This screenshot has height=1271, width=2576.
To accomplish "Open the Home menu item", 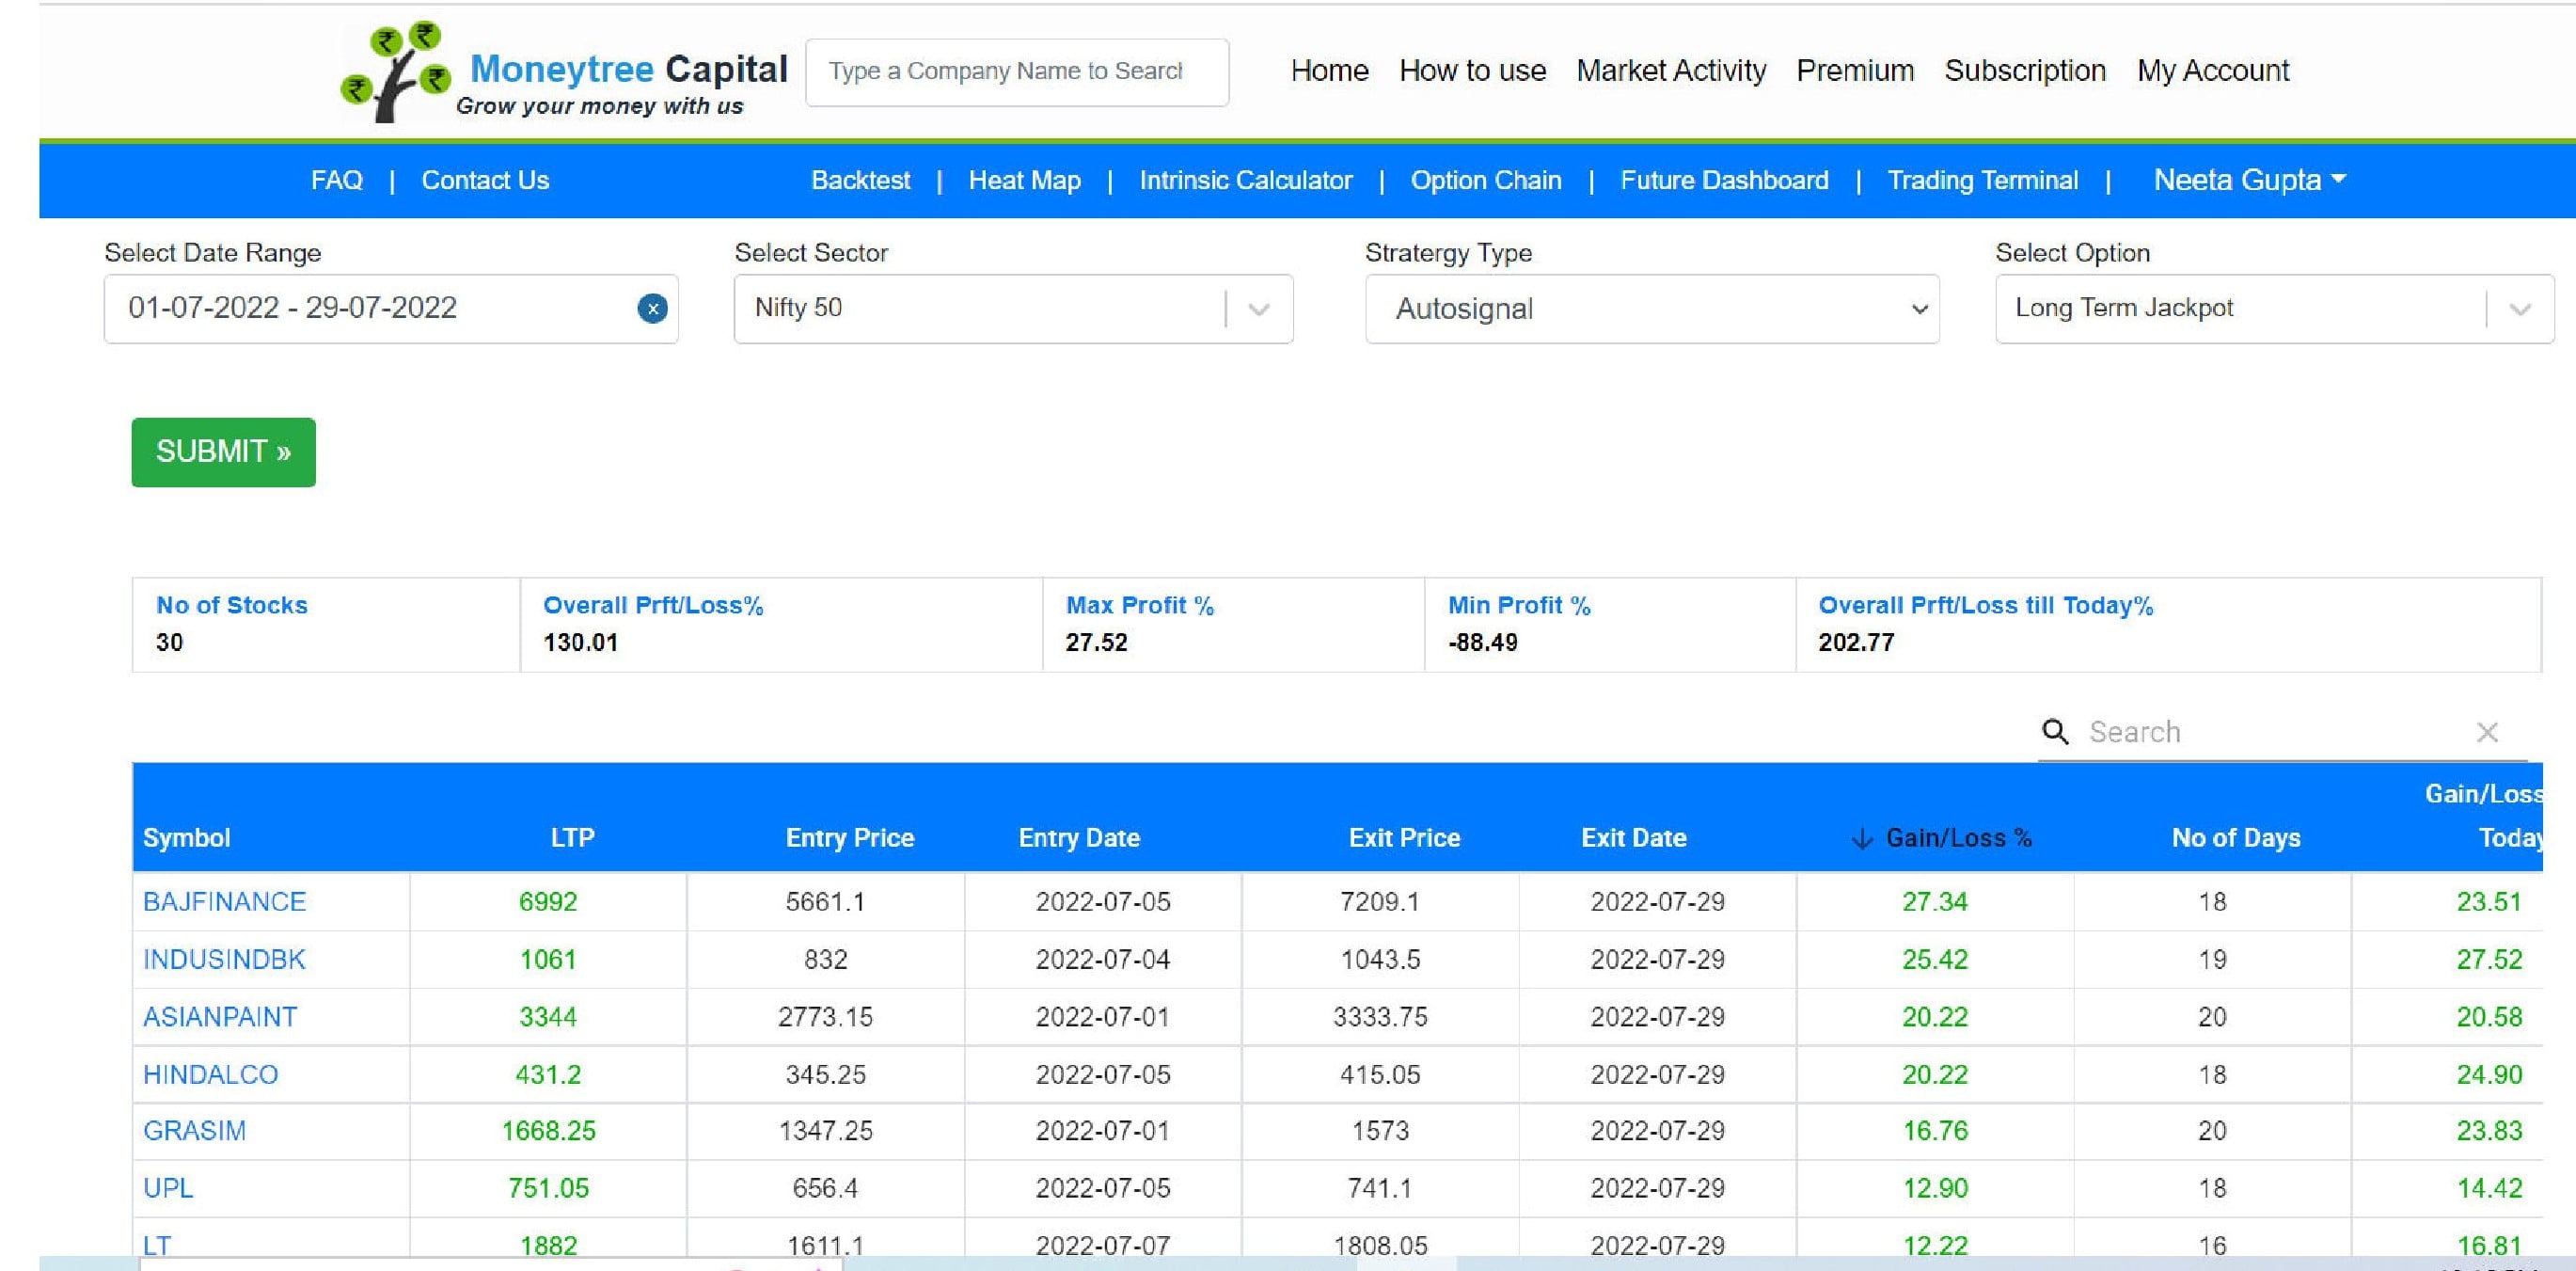I will [x=1329, y=71].
